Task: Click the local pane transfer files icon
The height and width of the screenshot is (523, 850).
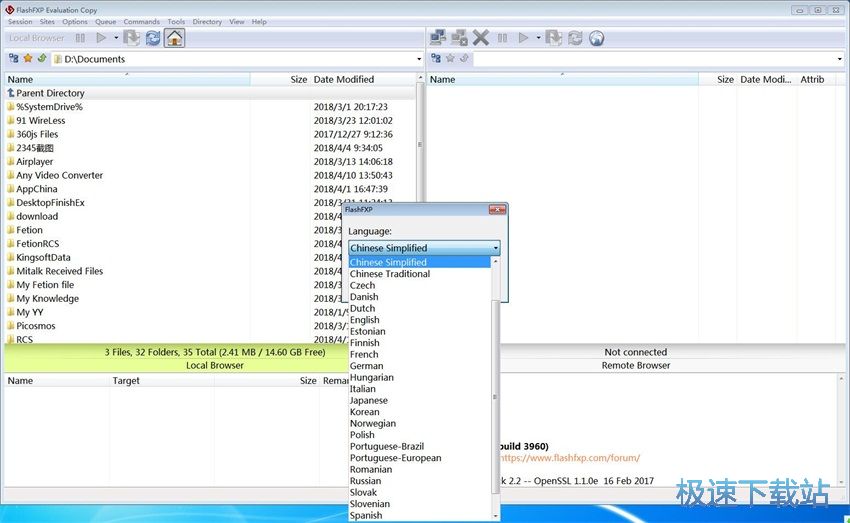Action: (131, 38)
